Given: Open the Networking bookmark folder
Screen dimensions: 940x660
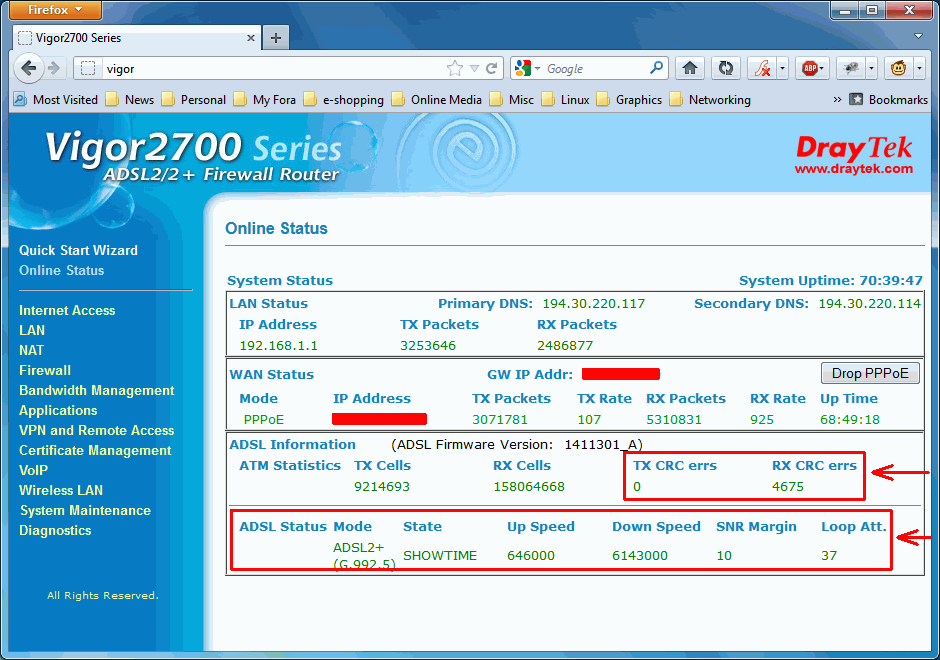Looking at the screenshot, I should tap(710, 100).
